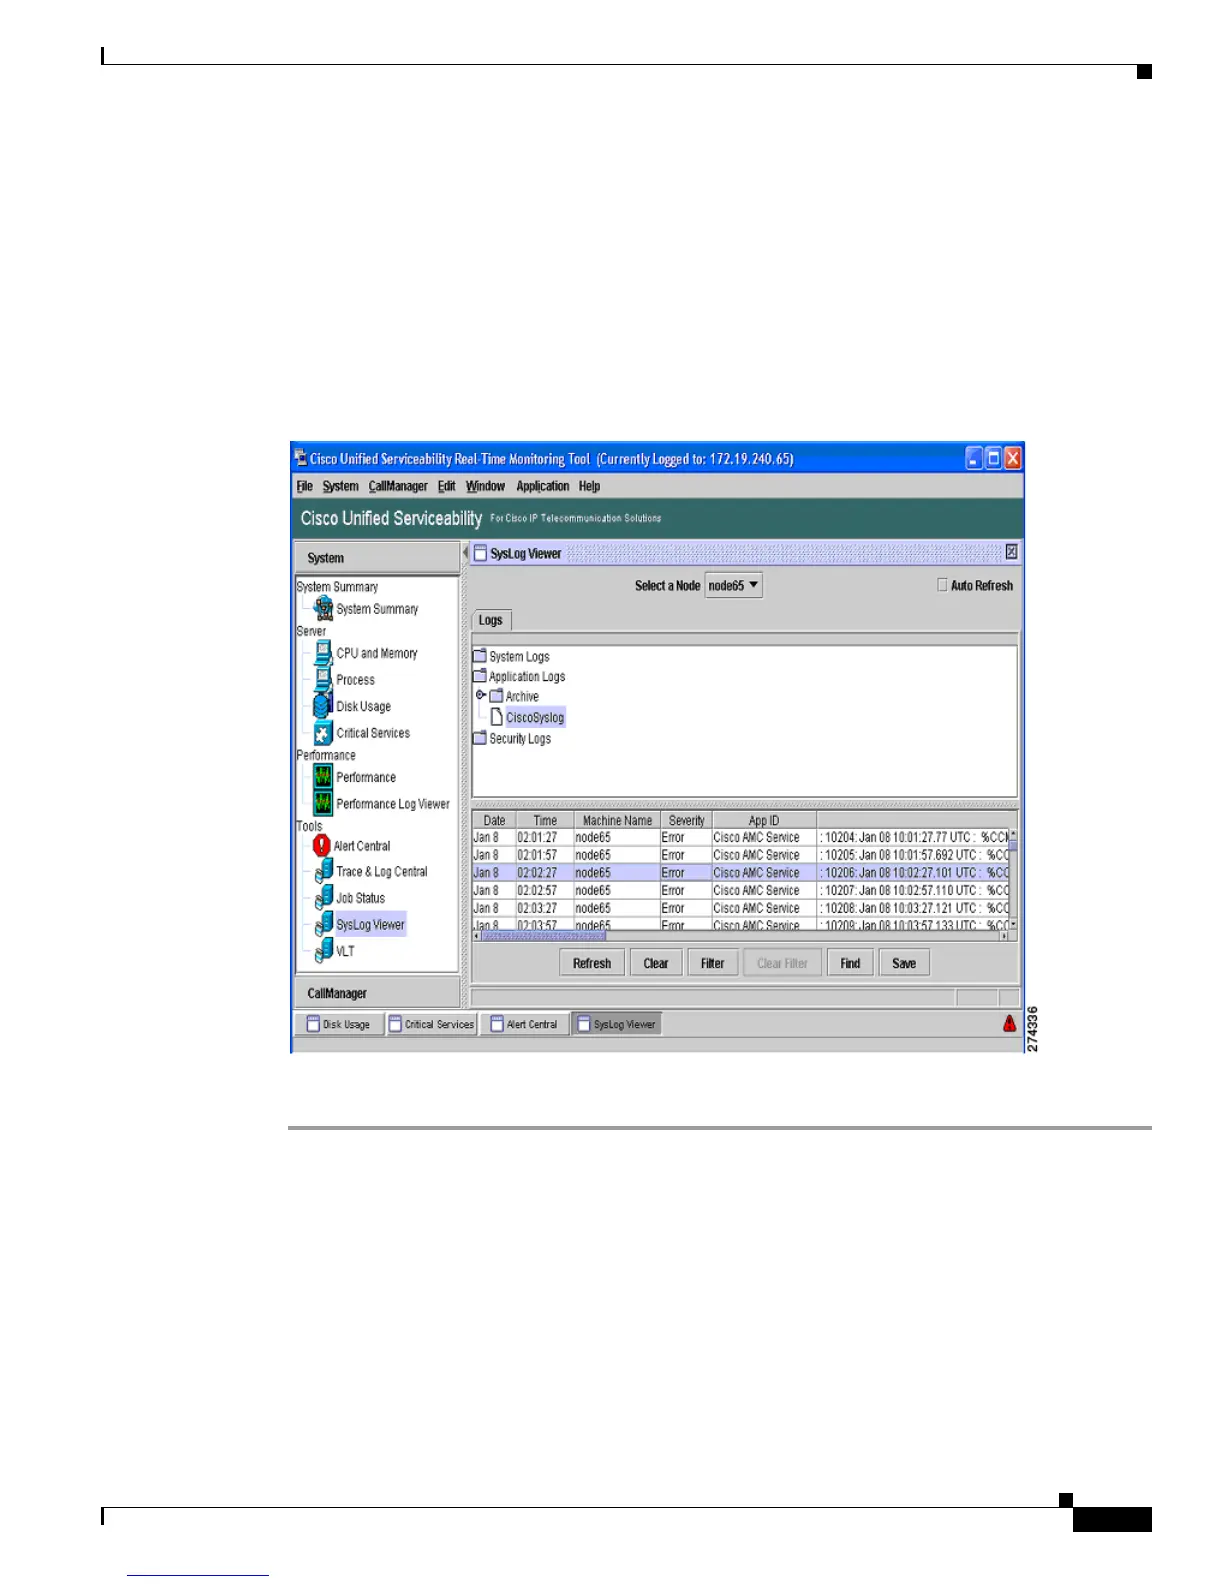Click the Archive folder icon
Image resolution: width=1224 pixels, height=1584 pixels.
point(496,696)
